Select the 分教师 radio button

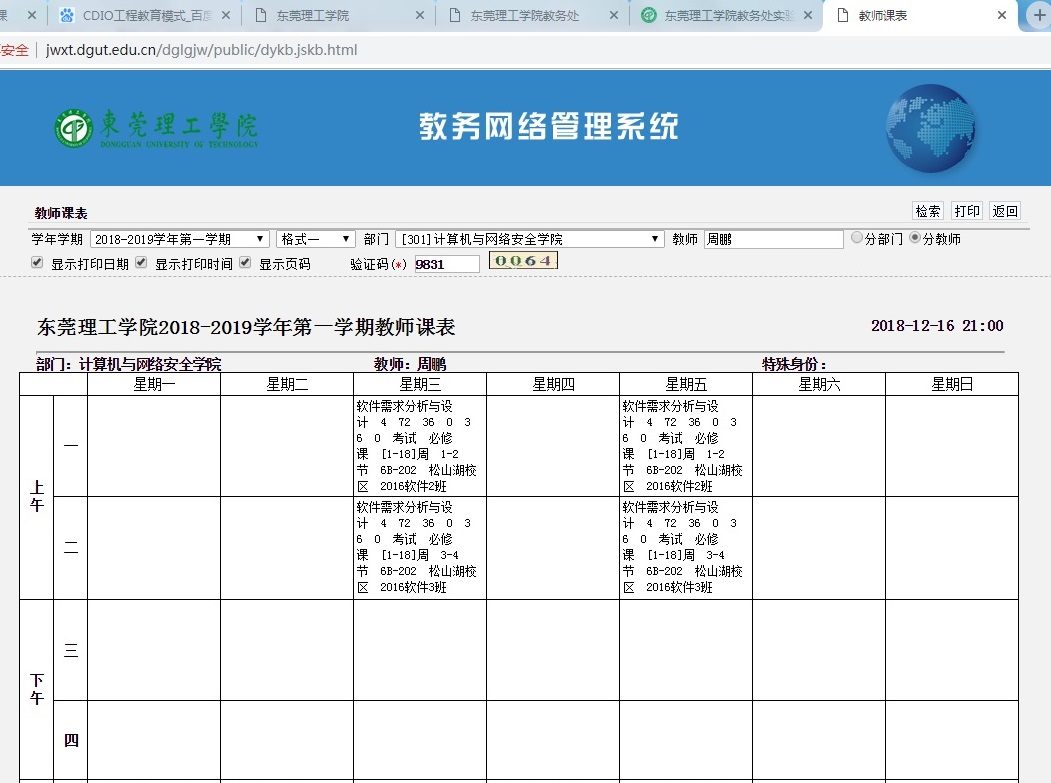click(915, 237)
